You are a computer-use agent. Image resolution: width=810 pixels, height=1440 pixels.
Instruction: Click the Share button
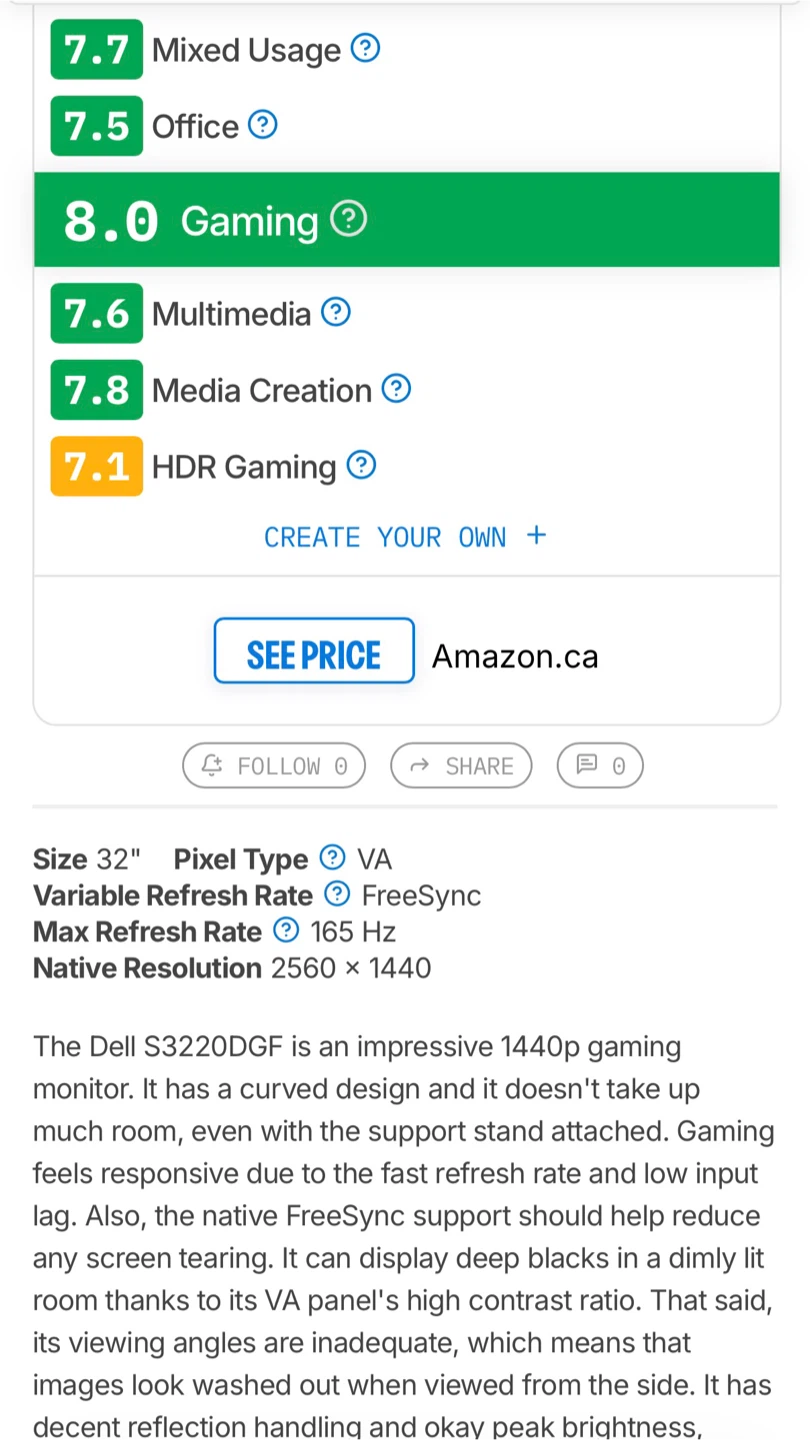(461, 766)
